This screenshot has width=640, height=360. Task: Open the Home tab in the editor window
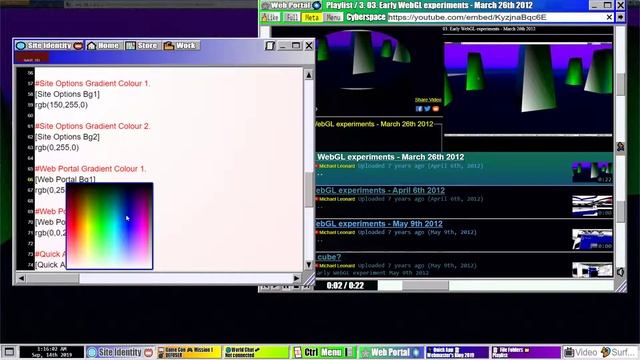[103, 46]
